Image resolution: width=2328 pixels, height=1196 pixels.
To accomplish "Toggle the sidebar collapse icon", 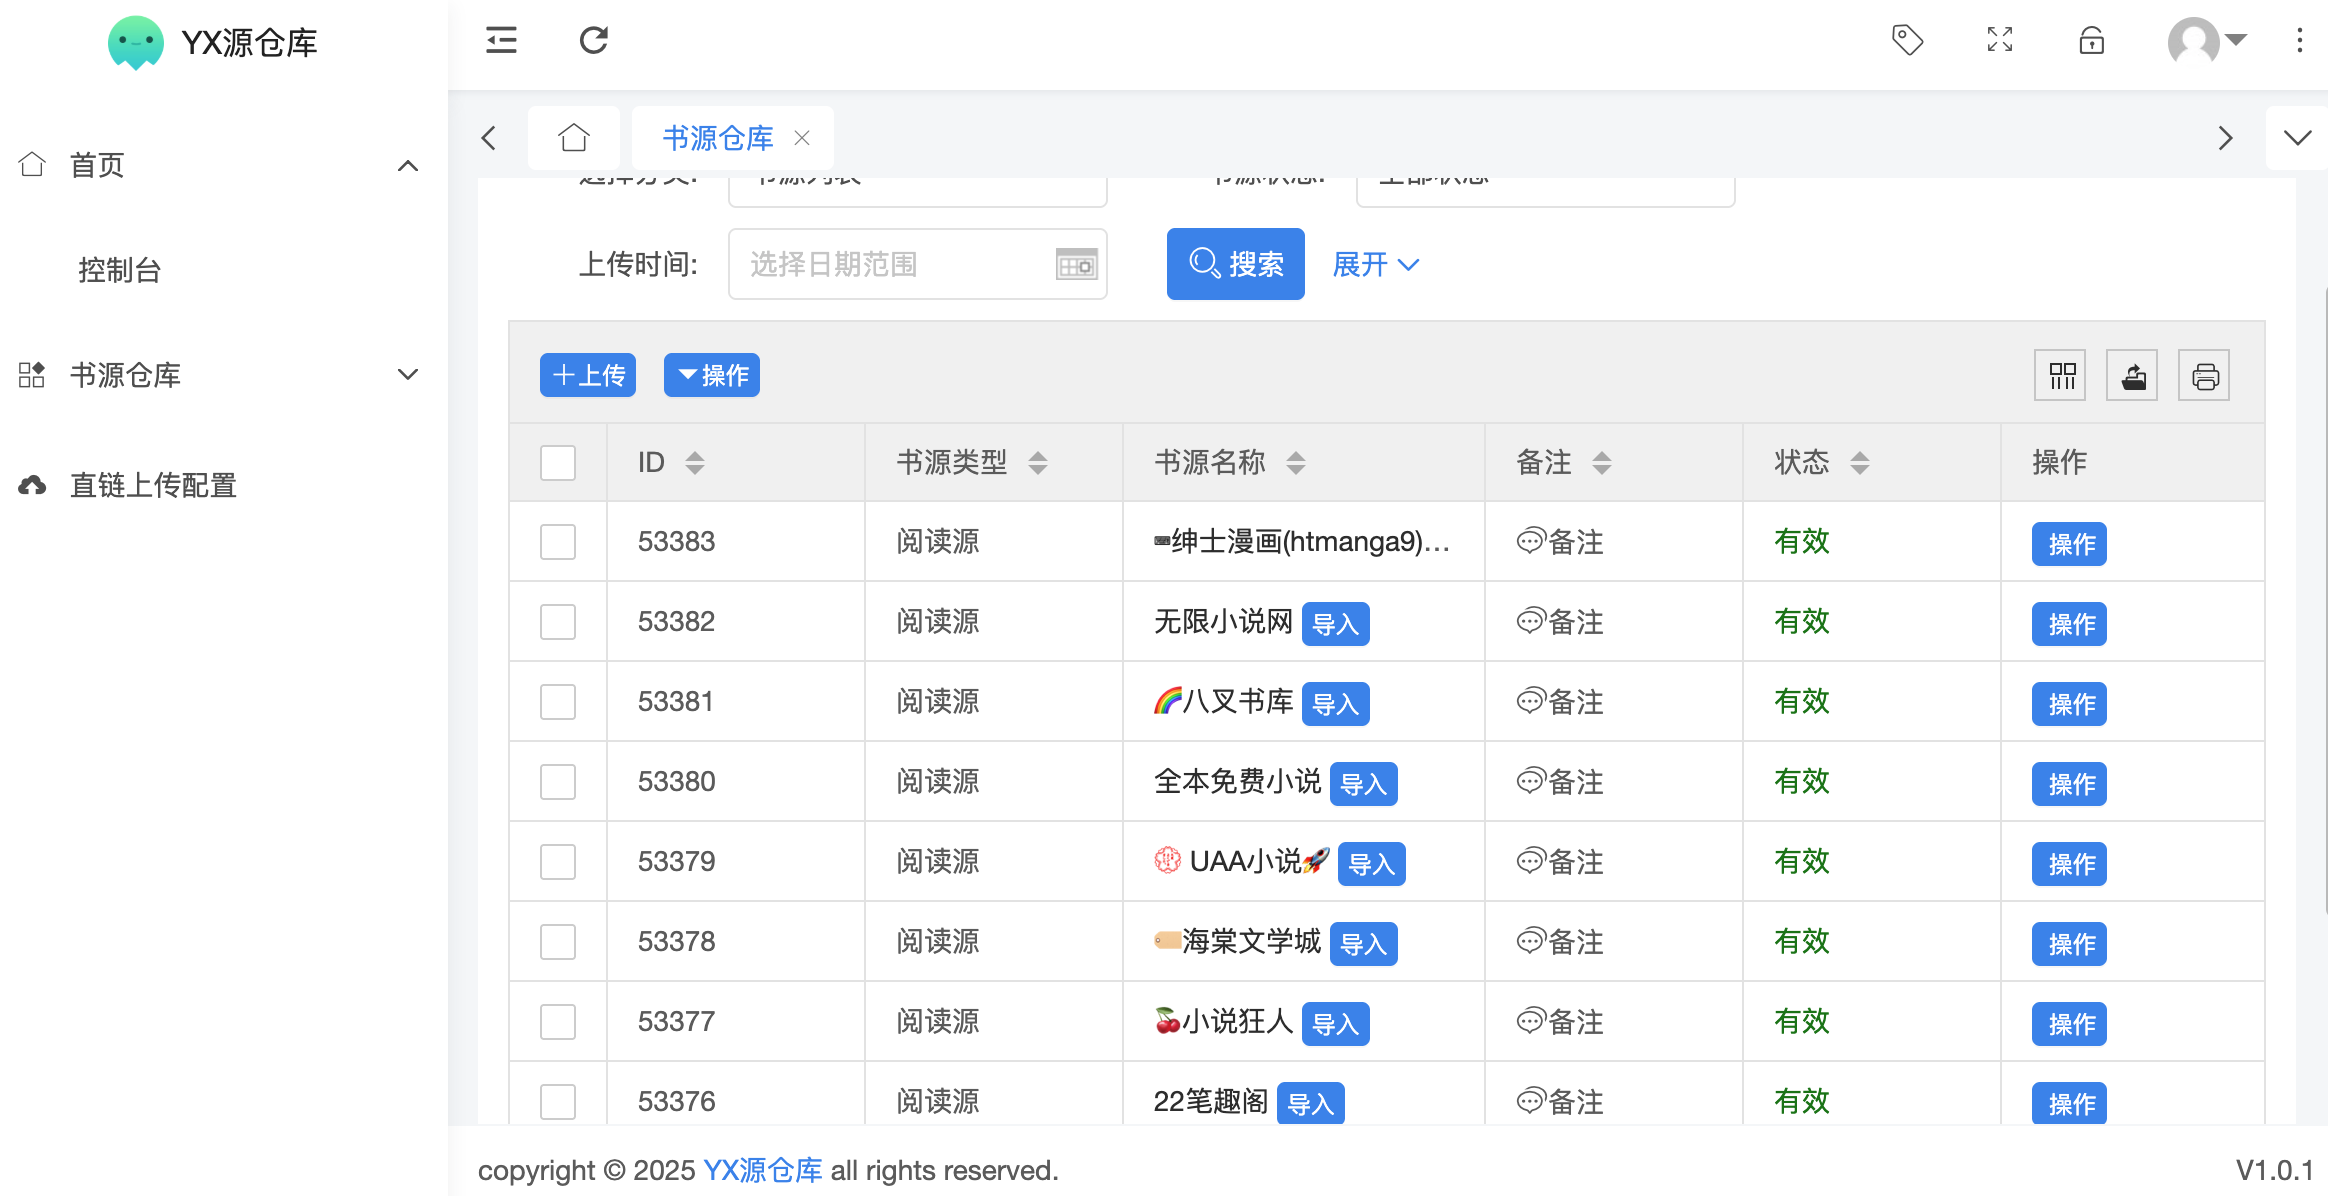I will click(501, 40).
